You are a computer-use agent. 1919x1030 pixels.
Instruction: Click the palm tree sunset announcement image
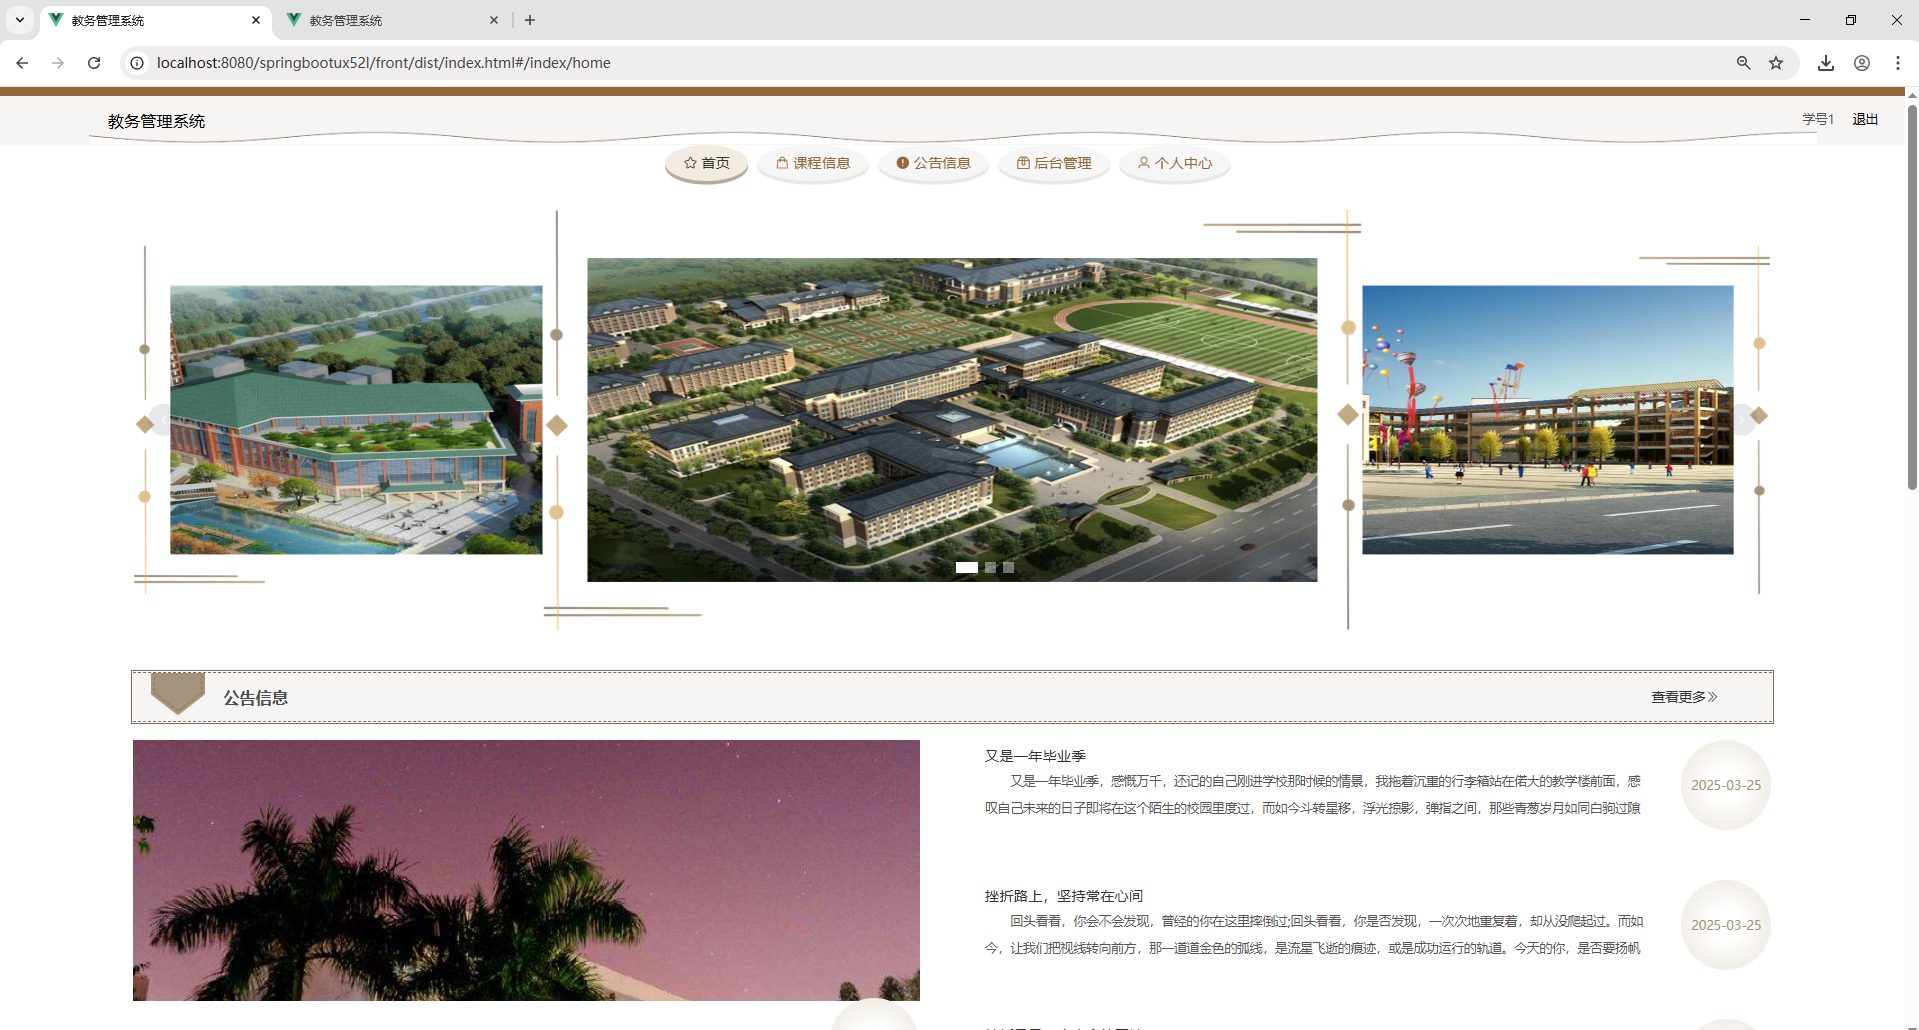pos(526,870)
